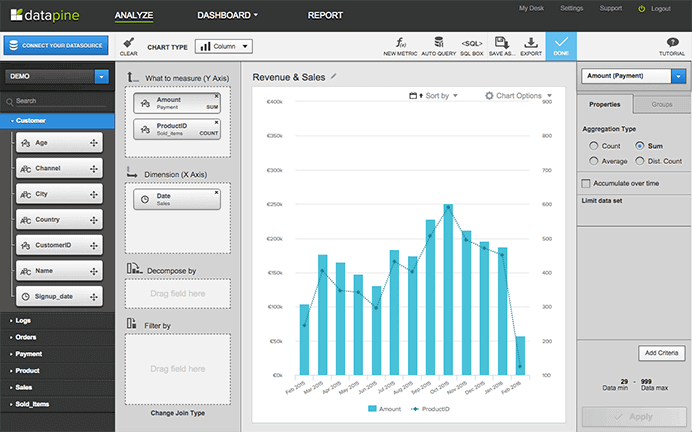This screenshot has width=692, height=432.
Task: Click the Save As disk icon
Action: click(502, 42)
